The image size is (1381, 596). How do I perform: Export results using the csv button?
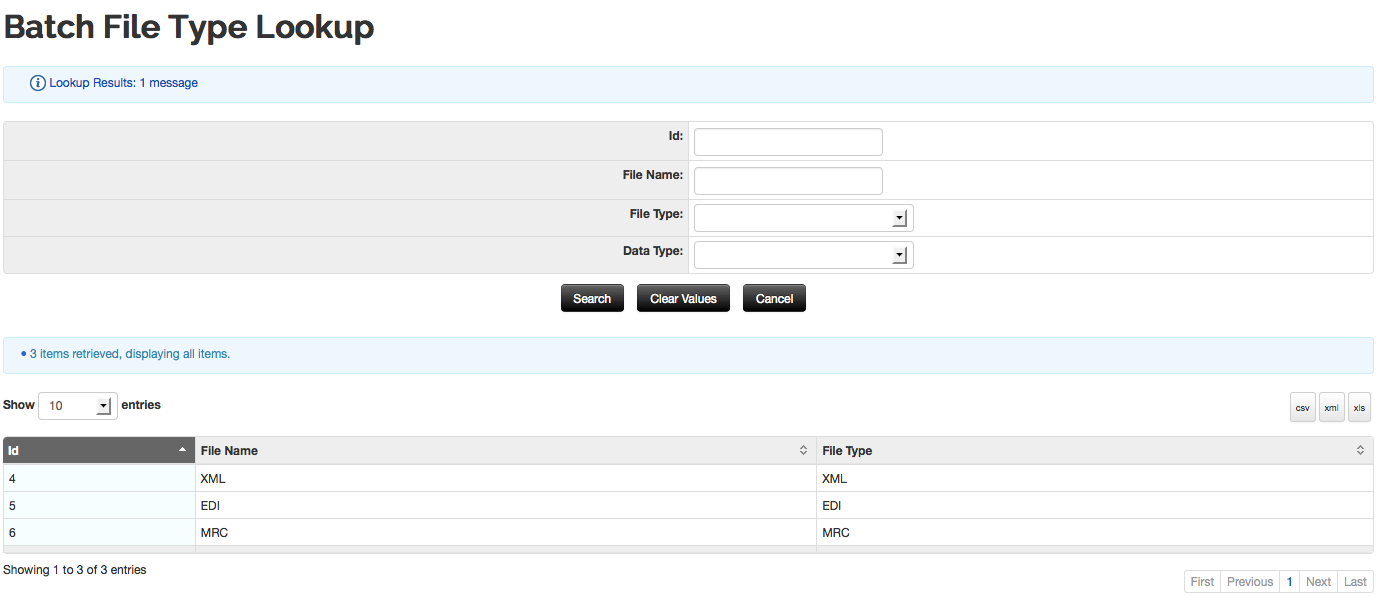pos(1303,407)
